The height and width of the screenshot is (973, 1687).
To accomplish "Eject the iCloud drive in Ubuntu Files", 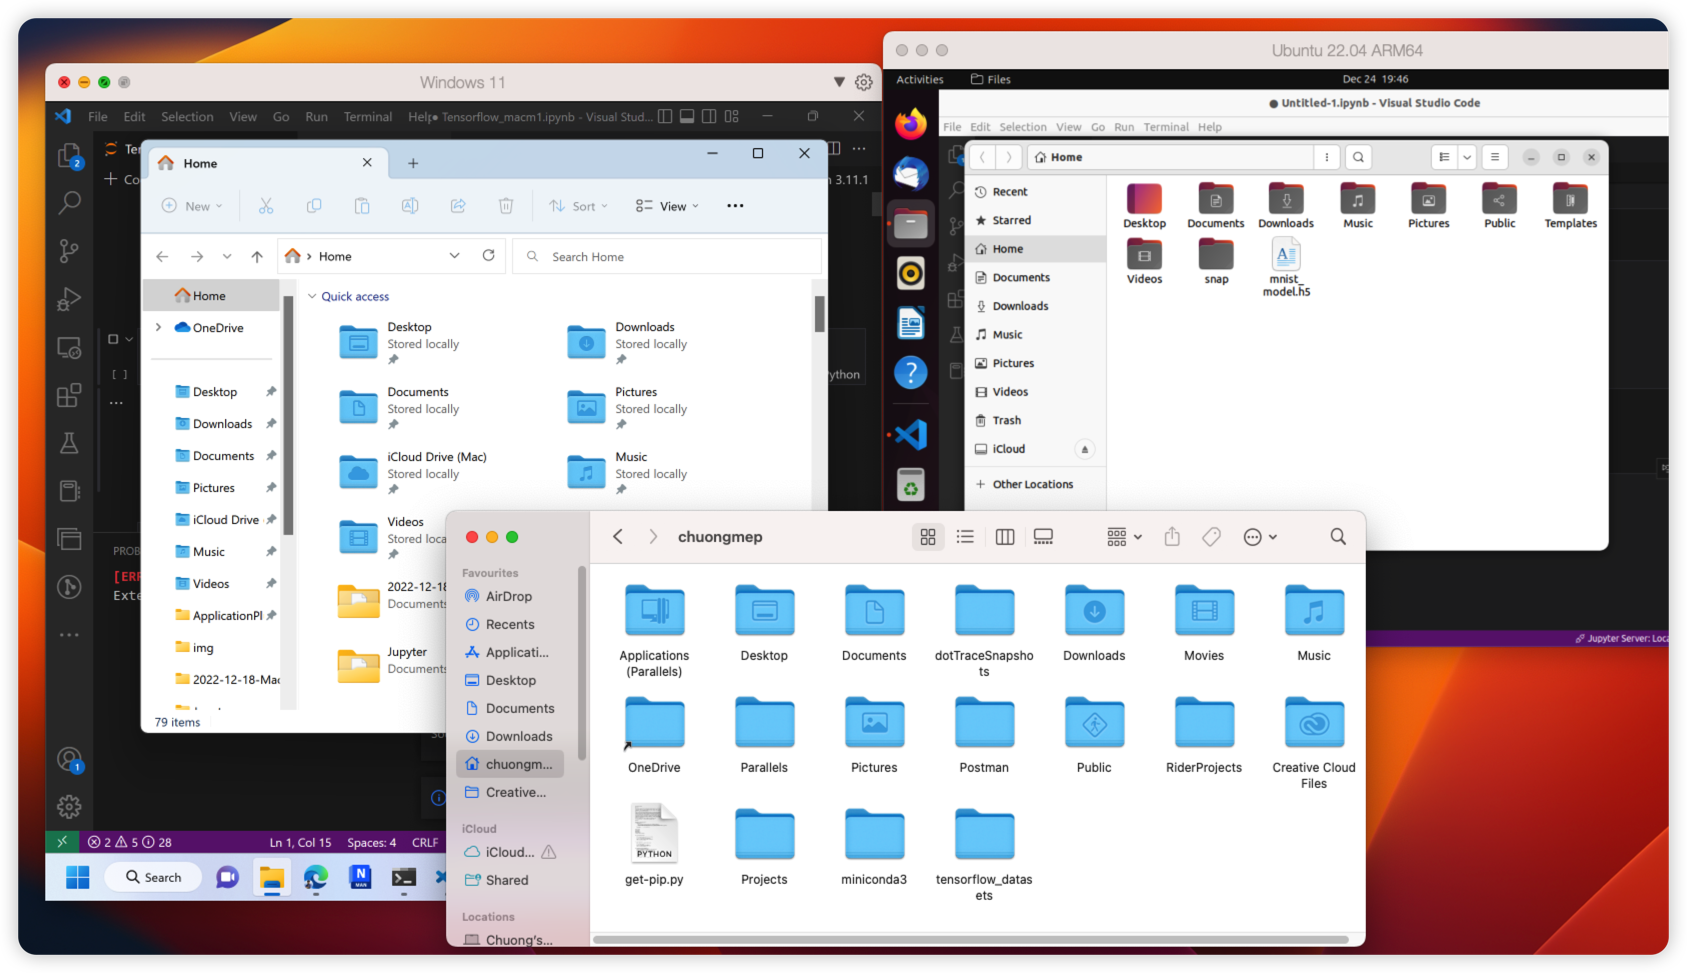I will pos(1084,450).
